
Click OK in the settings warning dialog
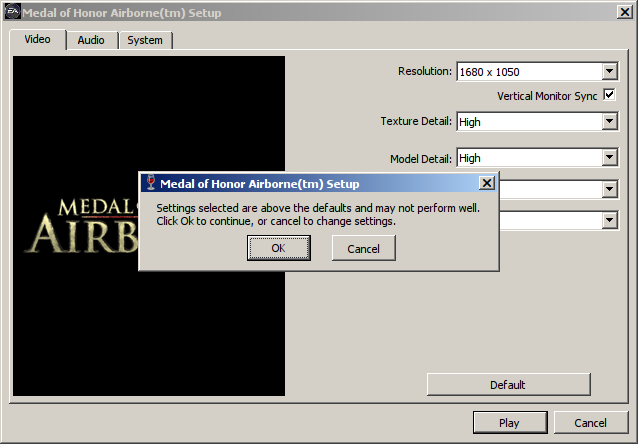[279, 248]
